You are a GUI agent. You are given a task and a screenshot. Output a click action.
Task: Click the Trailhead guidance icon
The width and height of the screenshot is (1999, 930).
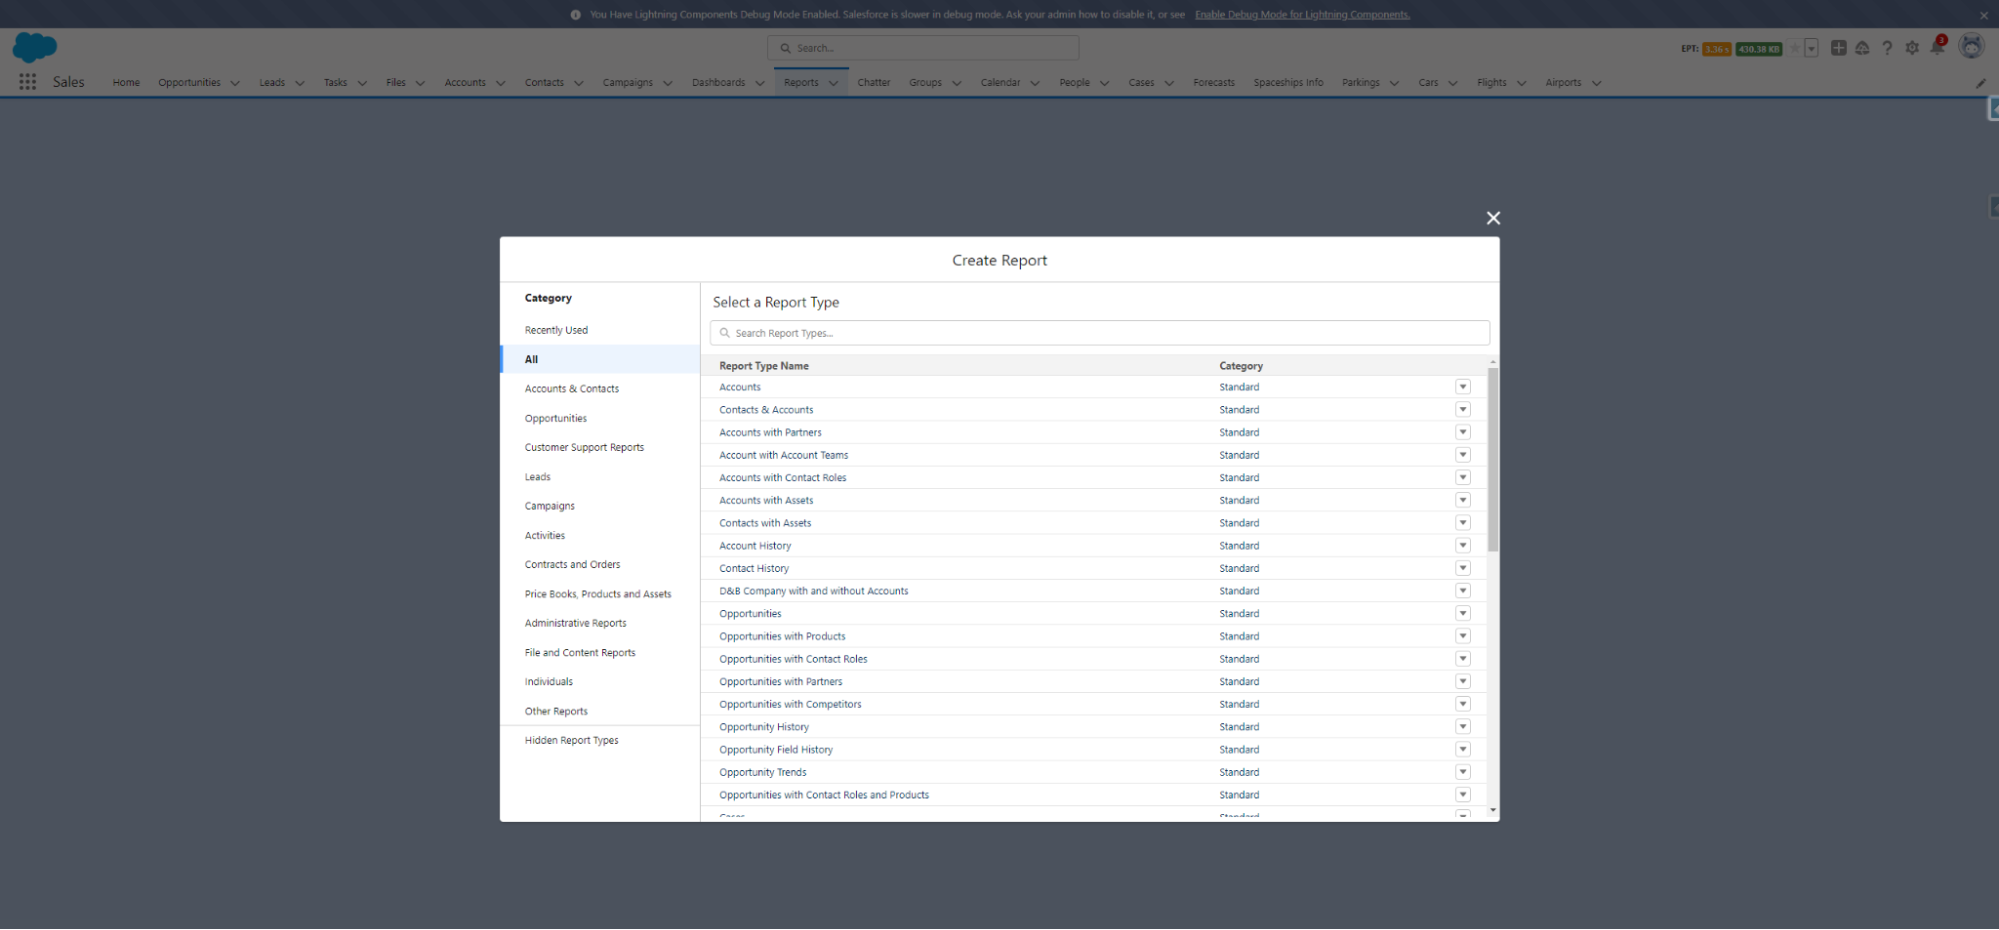coord(1862,47)
